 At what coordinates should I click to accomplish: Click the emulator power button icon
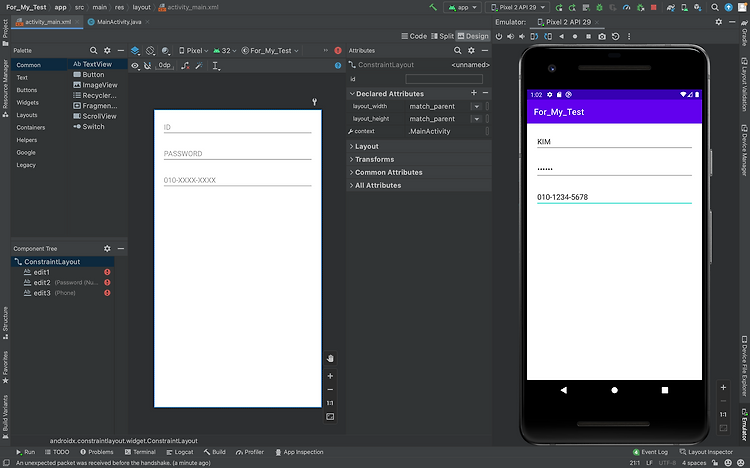[499, 36]
